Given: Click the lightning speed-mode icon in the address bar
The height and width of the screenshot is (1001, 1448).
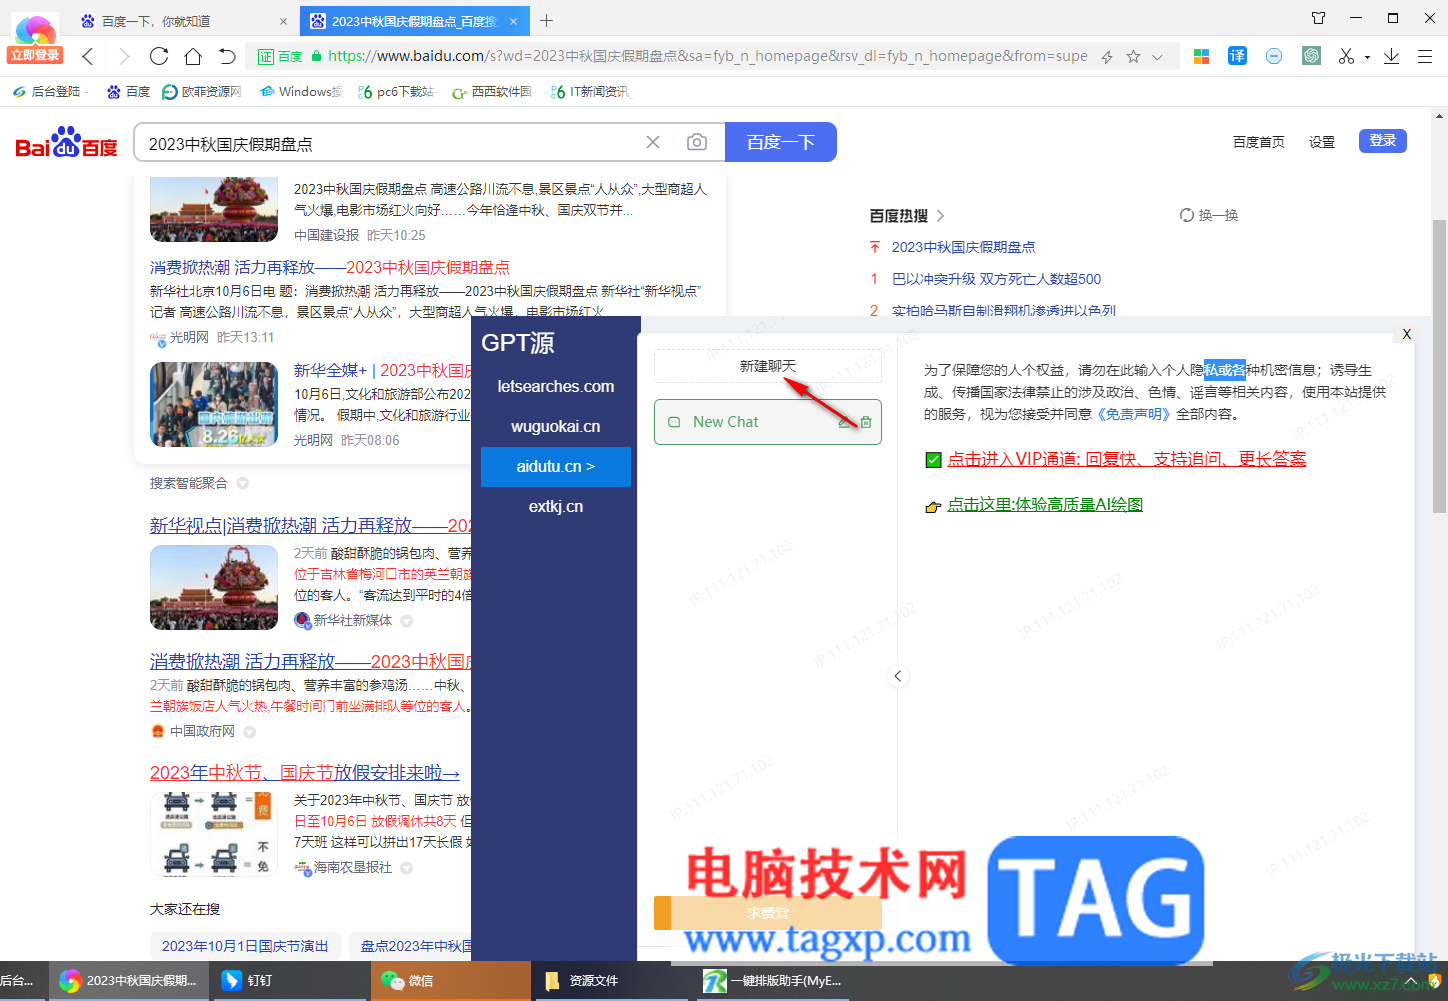Looking at the screenshot, I should click(x=1107, y=57).
